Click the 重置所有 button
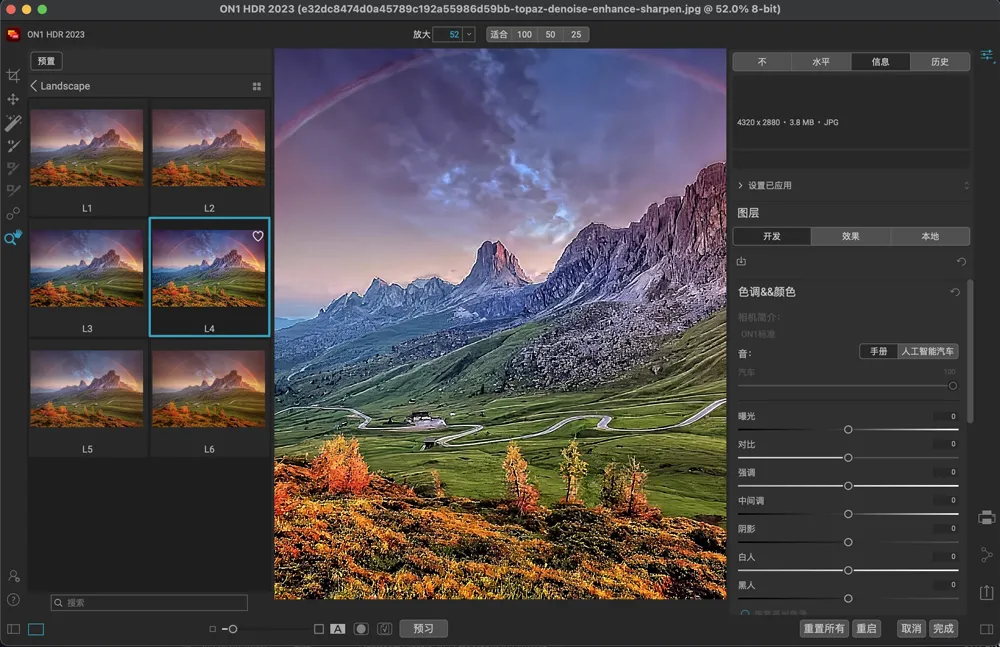 click(x=824, y=629)
